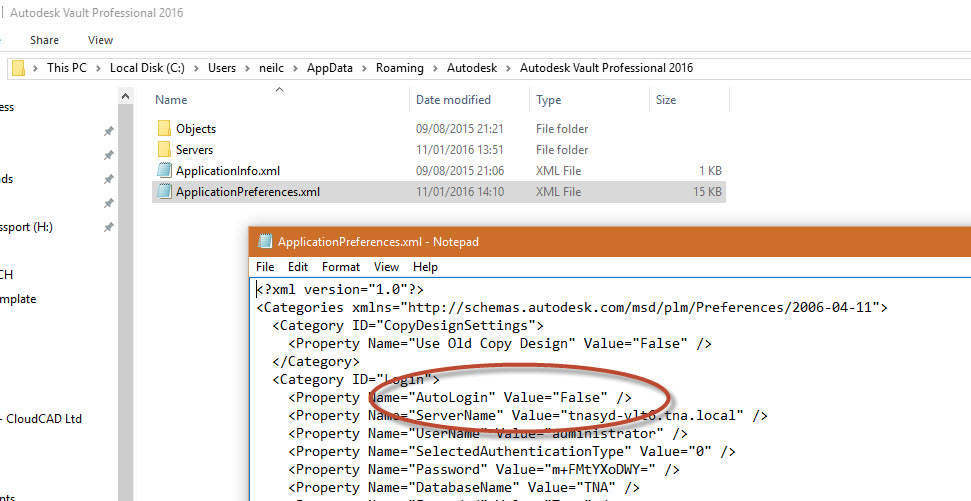Navigate to Autodesk breadcrumb segment
Image resolution: width=971 pixels, height=501 pixels.
tap(472, 68)
